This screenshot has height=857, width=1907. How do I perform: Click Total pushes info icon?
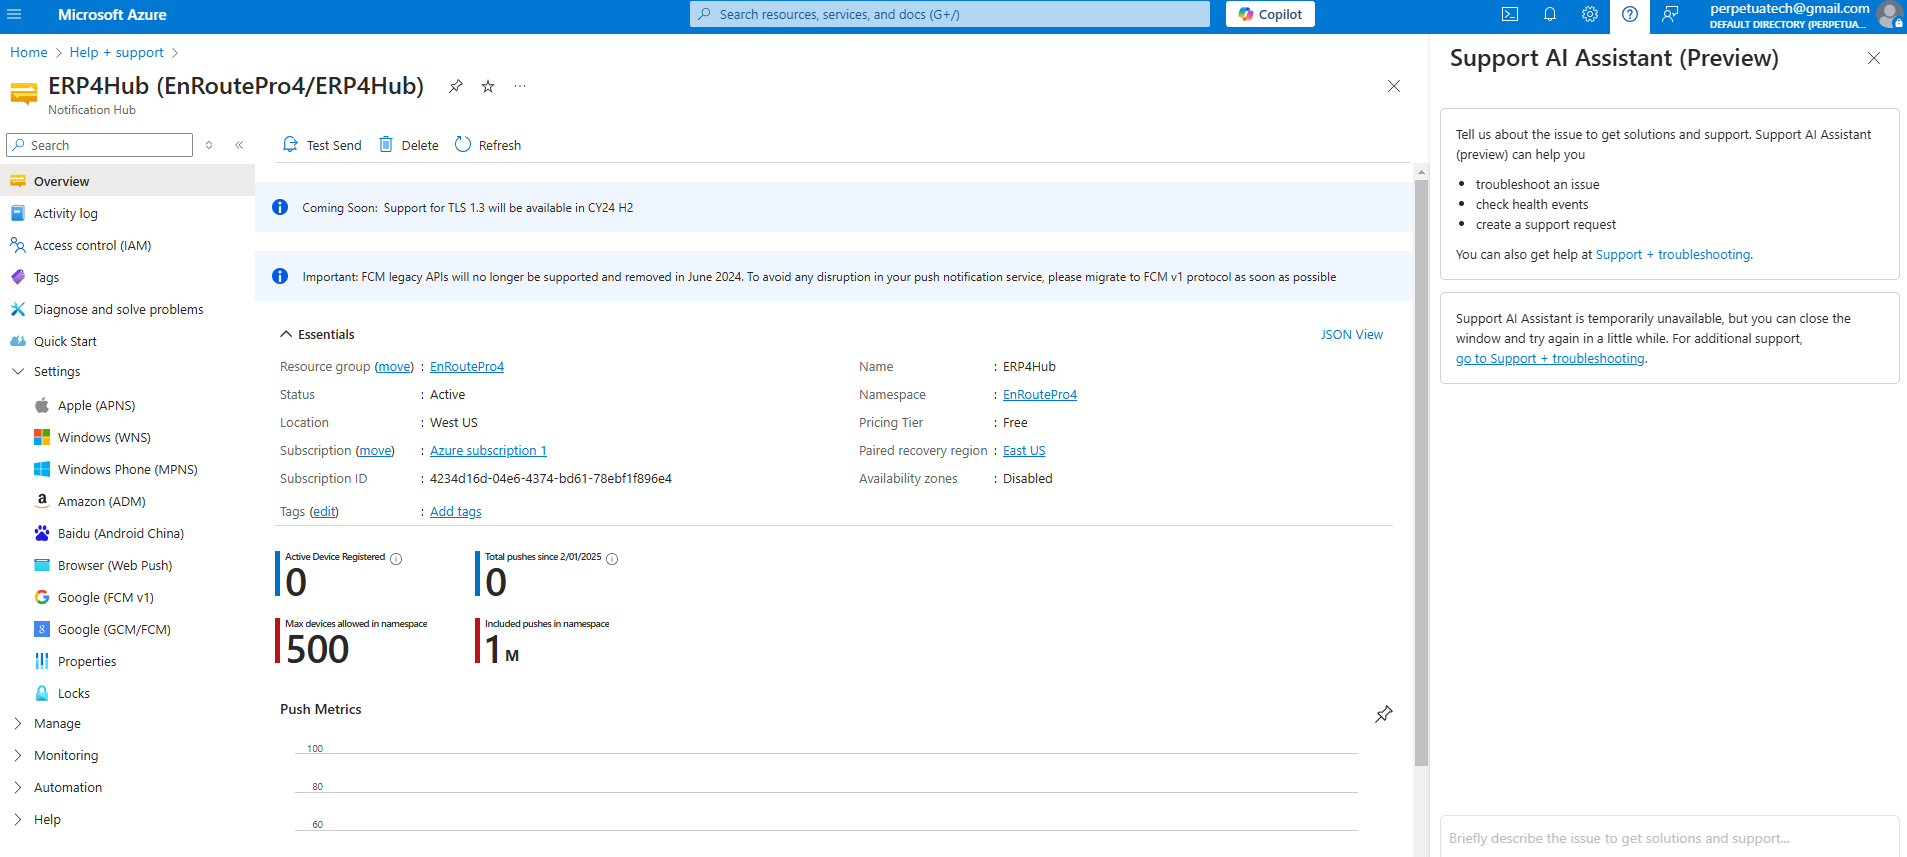612,559
